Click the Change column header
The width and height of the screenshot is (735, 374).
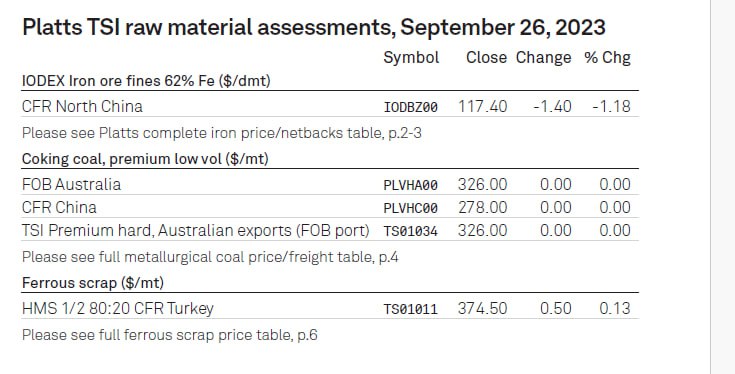pyautogui.click(x=544, y=58)
